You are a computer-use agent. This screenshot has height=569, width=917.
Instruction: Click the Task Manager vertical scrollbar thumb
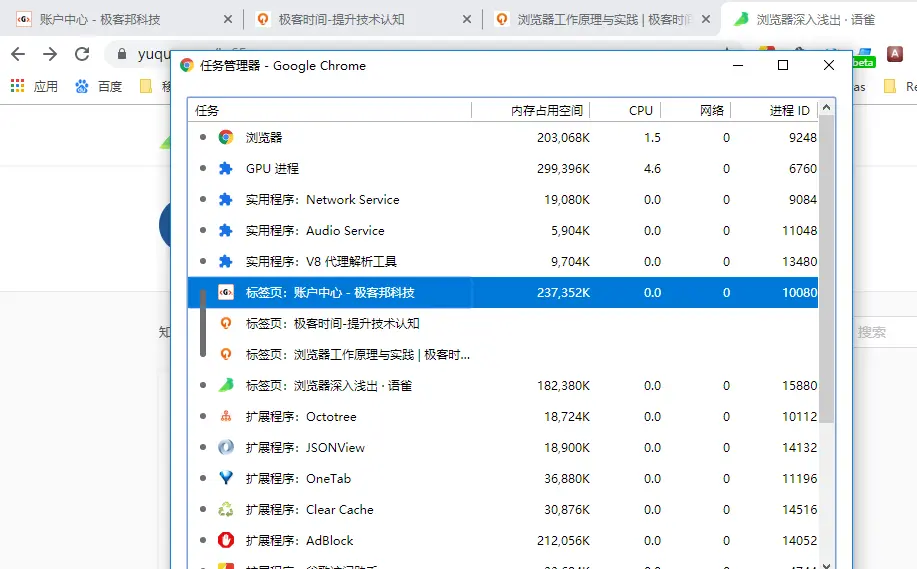826,269
